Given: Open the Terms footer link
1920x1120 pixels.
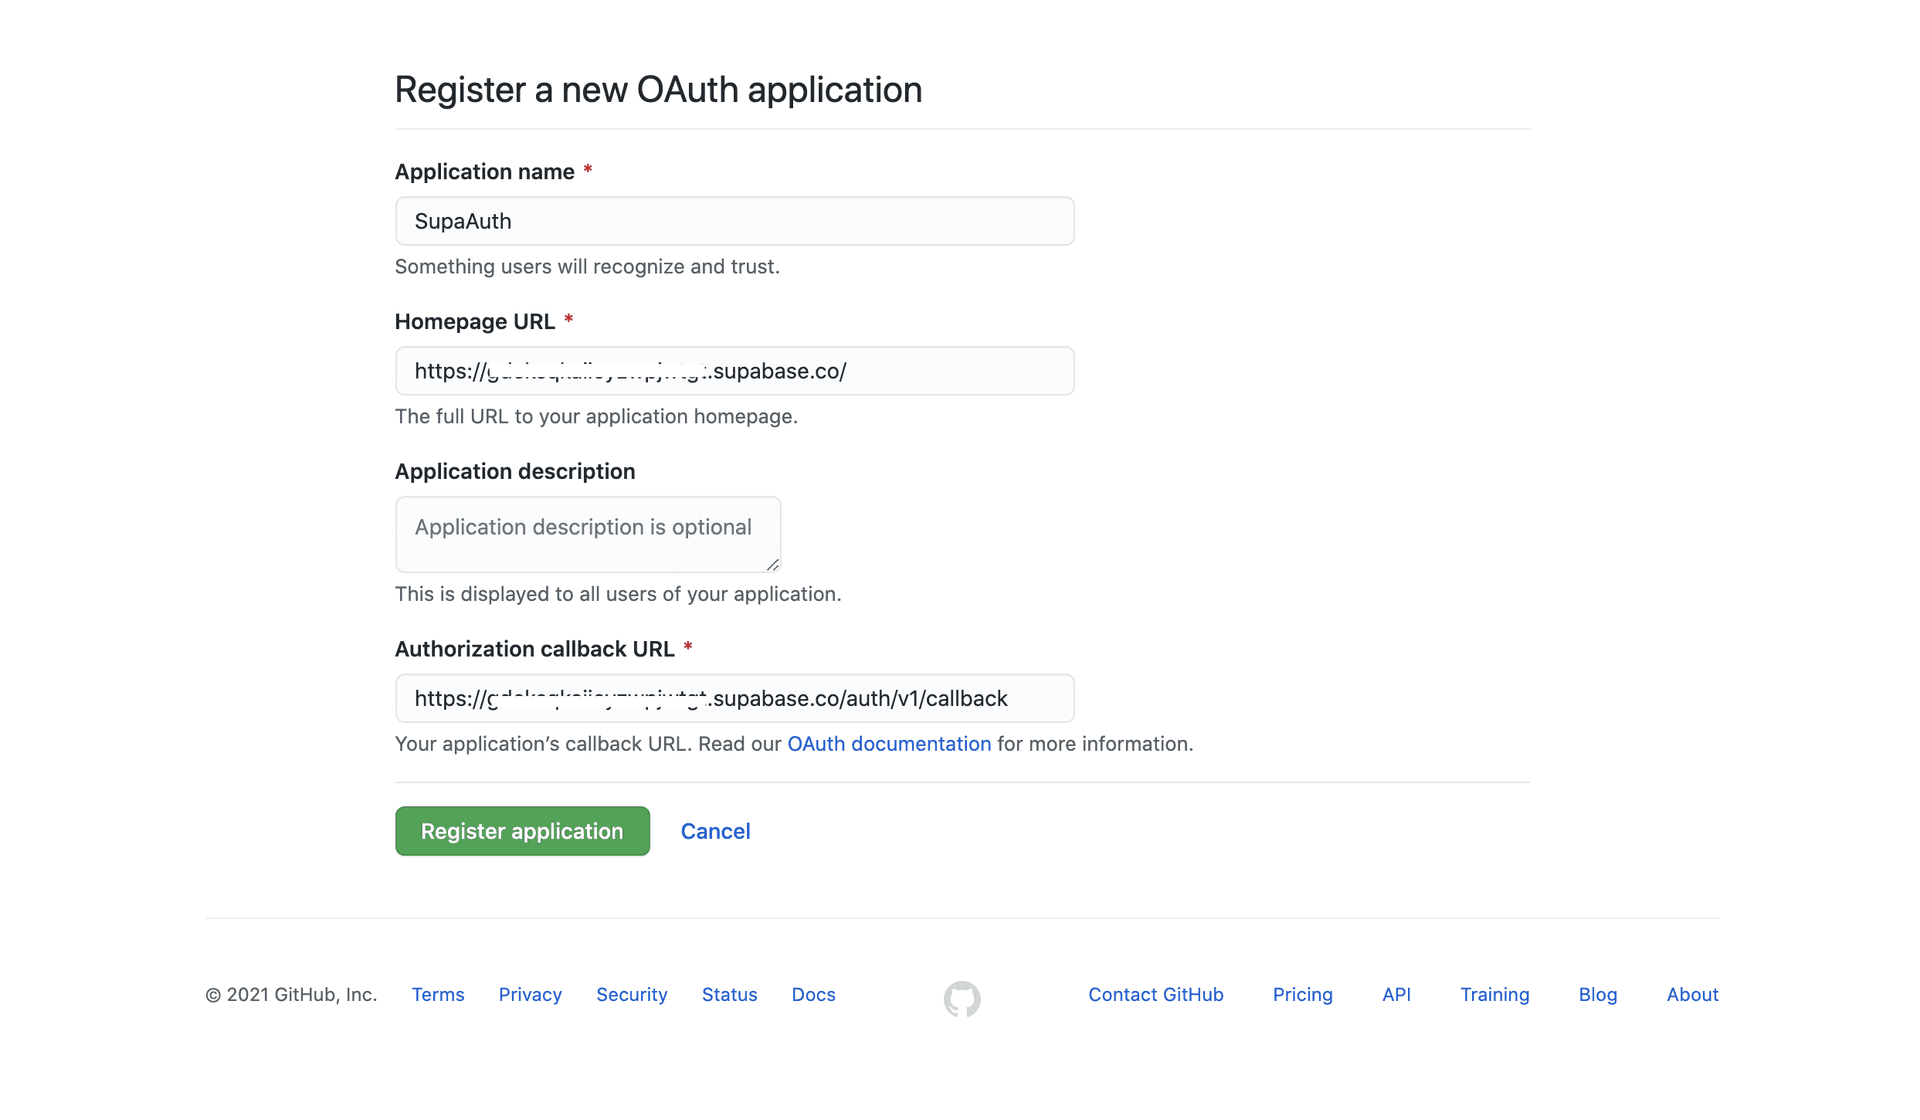Looking at the screenshot, I should [438, 995].
